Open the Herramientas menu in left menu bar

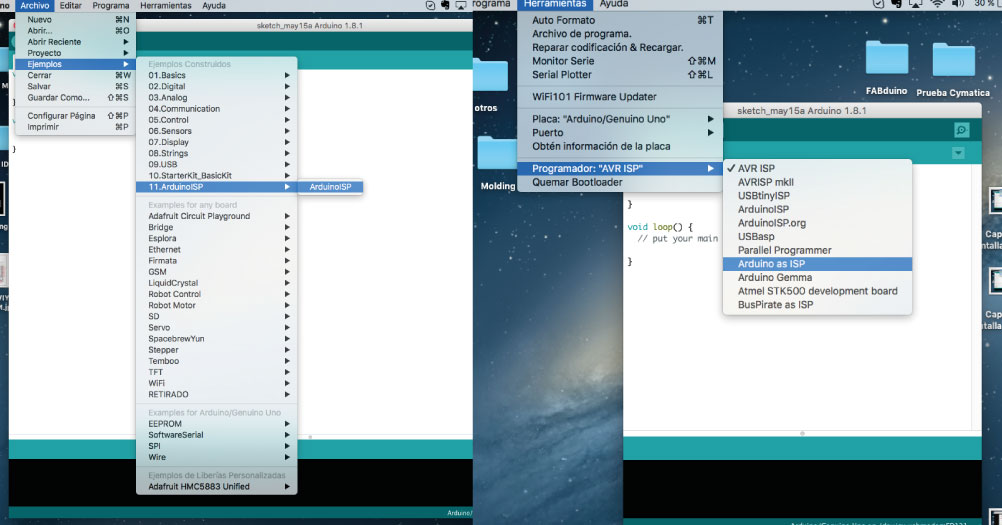coord(166,6)
